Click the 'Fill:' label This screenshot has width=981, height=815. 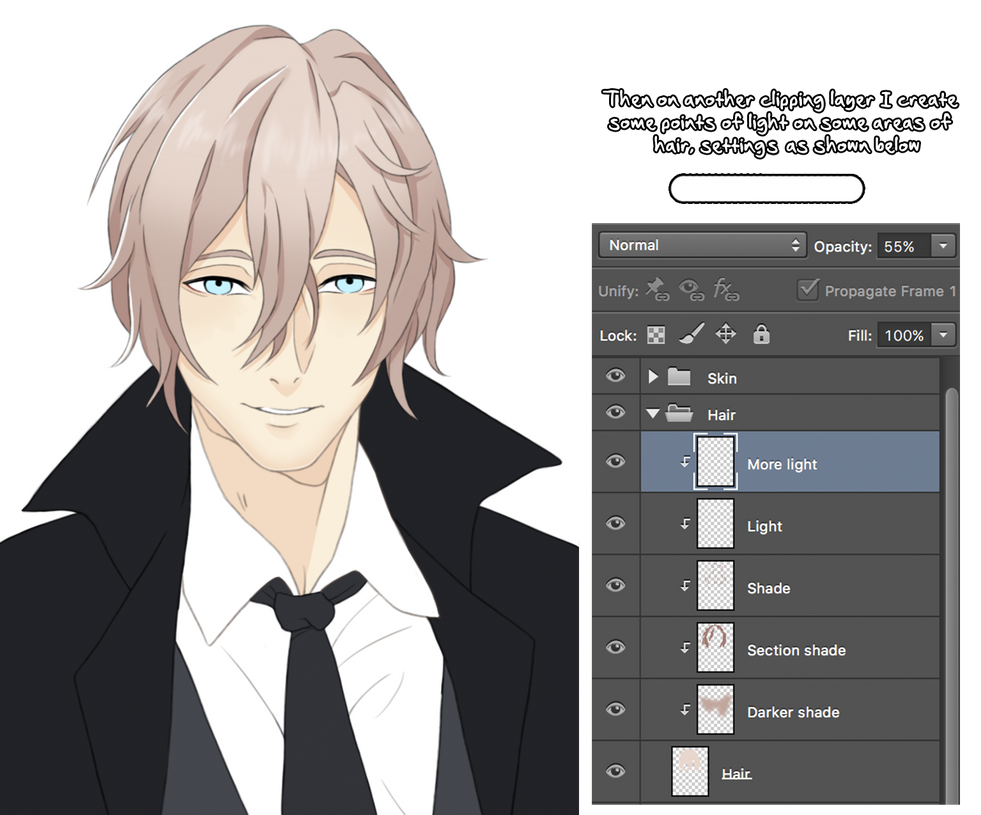pos(860,336)
